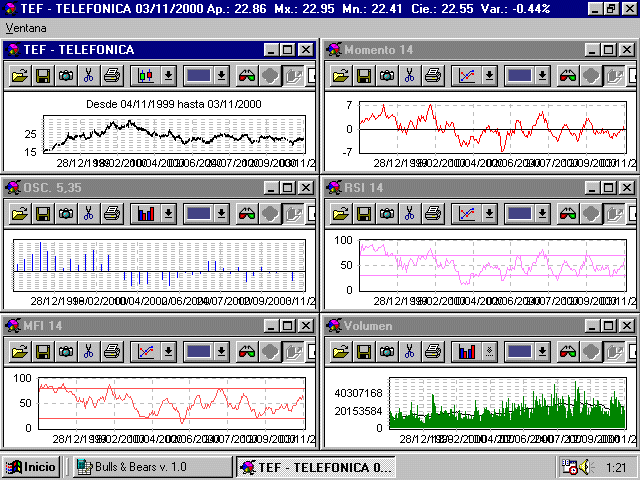Open file icon in Momento 14 window
The height and width of the screenshot is (480, 640).
coord(341,76)
